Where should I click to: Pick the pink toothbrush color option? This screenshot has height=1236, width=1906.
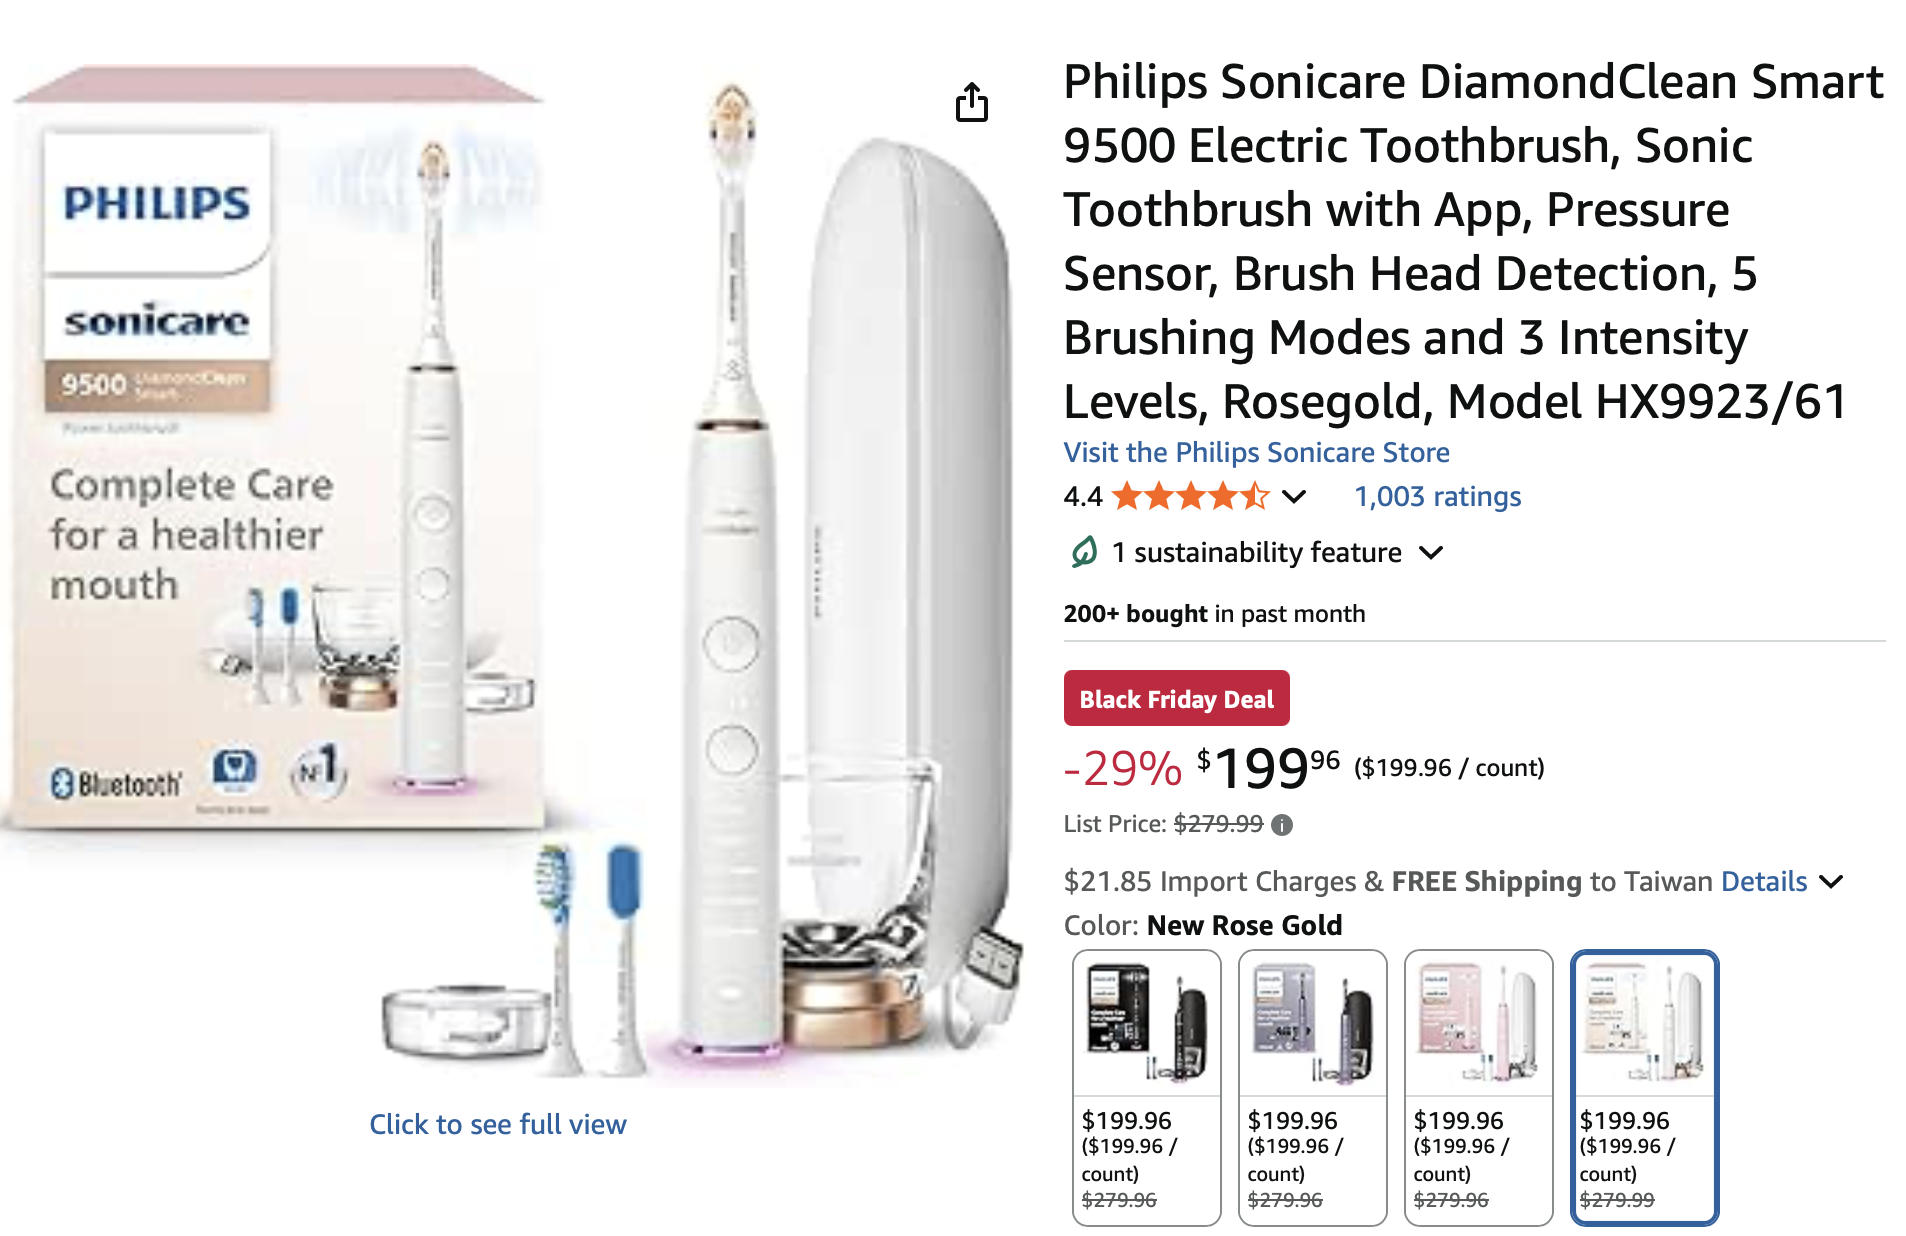1478,1086
